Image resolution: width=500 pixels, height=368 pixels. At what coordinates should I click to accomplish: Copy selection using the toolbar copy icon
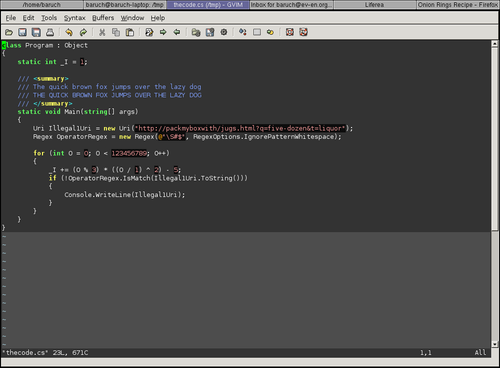[x=116, y=32]
